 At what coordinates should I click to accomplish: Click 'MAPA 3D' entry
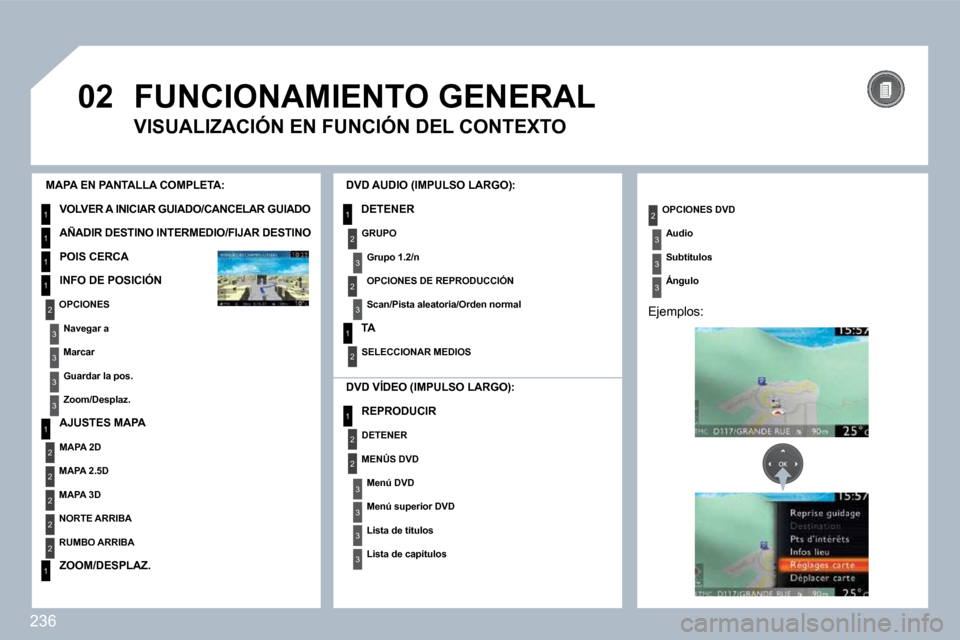(80, 495)
